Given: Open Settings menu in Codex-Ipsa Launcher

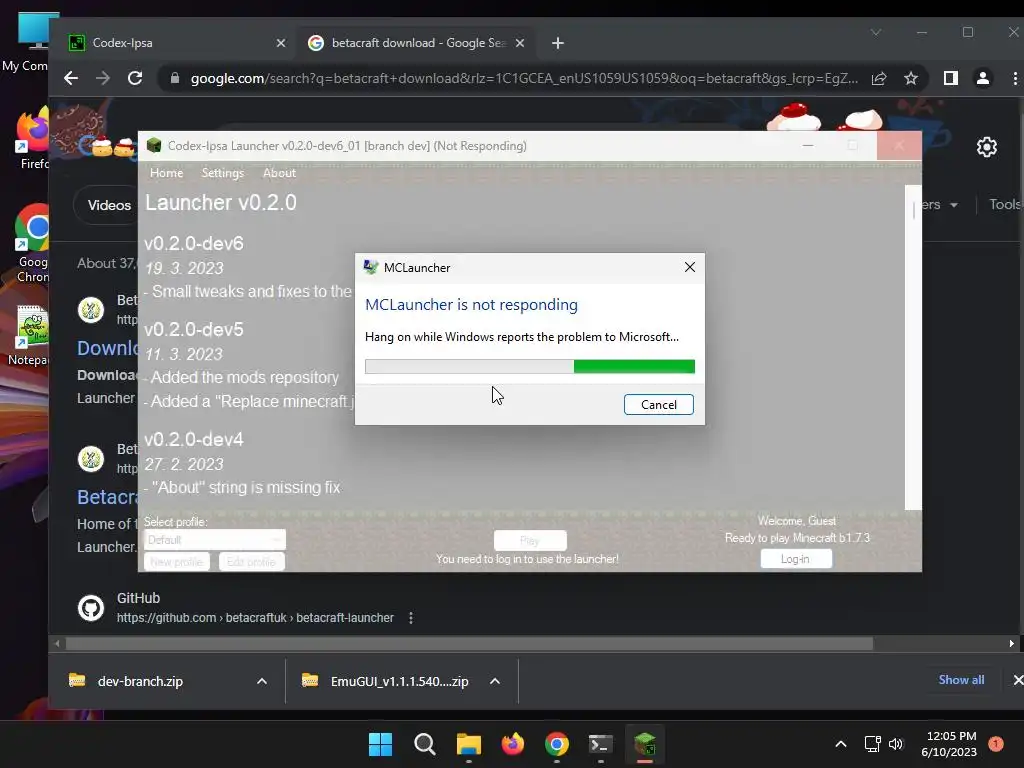Looking at the screenshot, I should point(223,173).
